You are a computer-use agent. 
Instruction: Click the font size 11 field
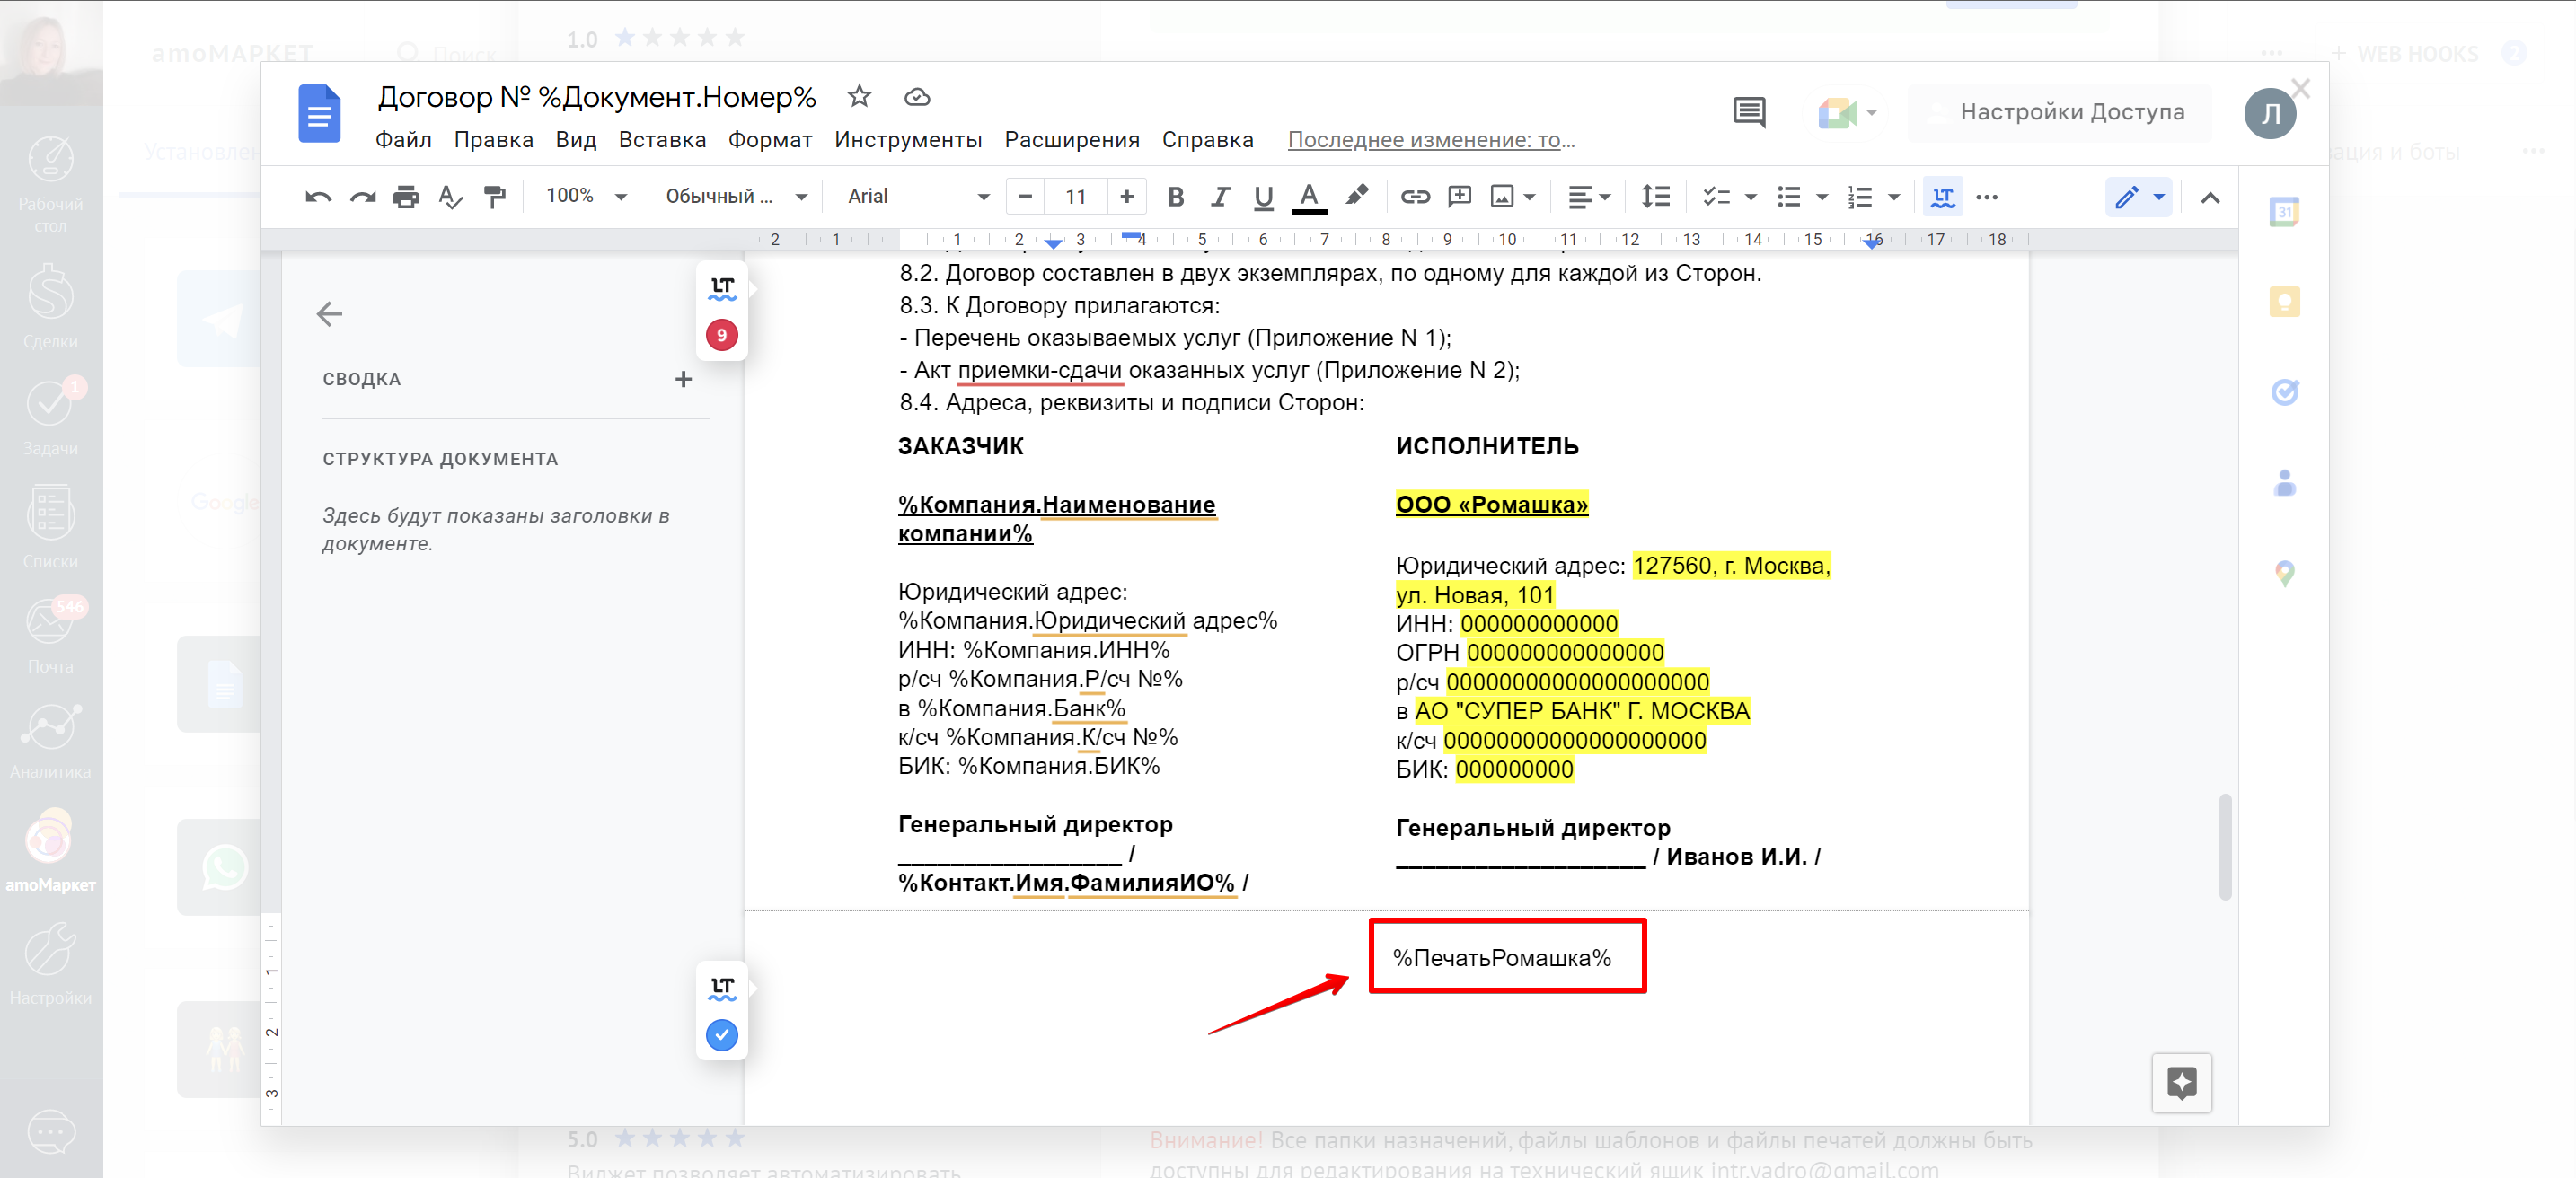tap(1076, 196)
